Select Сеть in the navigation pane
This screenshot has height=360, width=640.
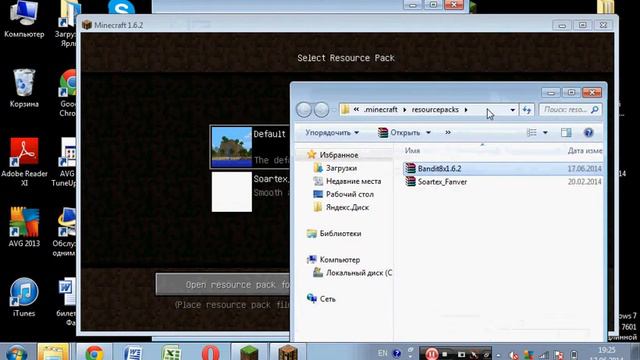pyautogui.click(x=327, y=299)
